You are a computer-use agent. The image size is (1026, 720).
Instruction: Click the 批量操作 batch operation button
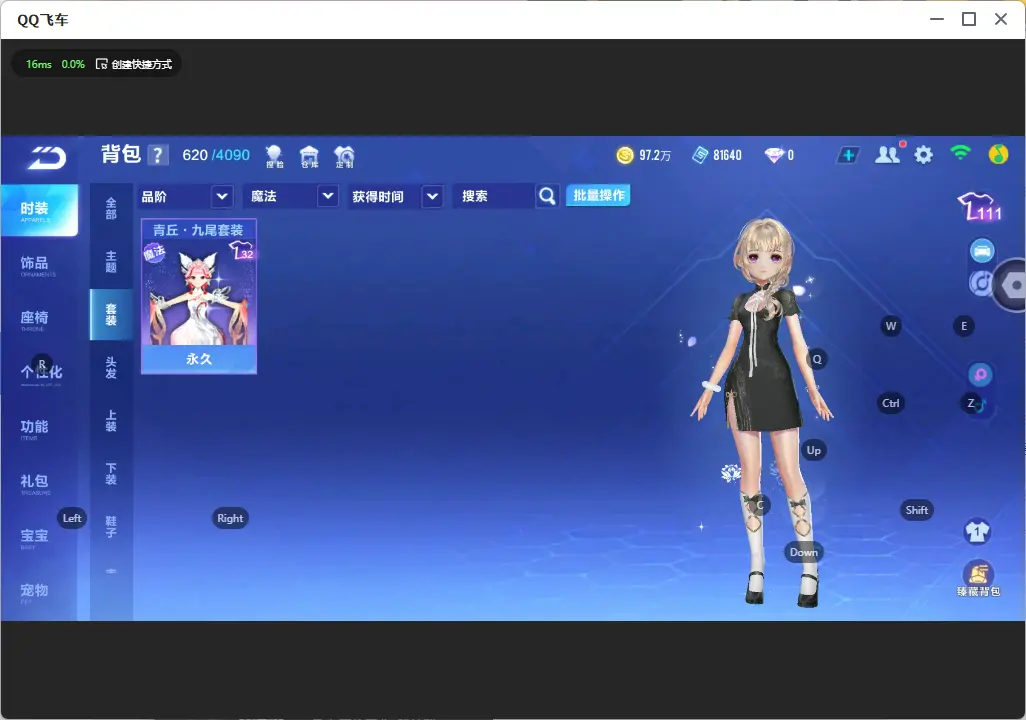click(x=598, y=196)
